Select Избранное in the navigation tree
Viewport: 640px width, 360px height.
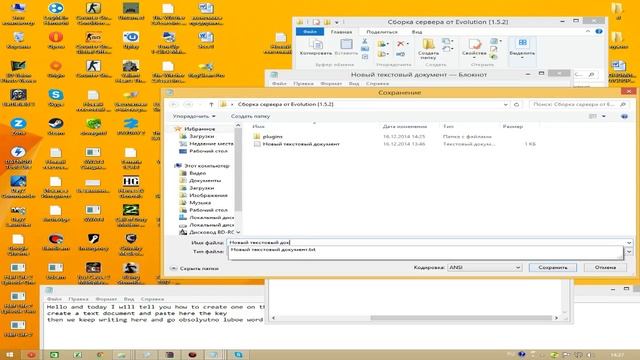[x=199, y=129]
